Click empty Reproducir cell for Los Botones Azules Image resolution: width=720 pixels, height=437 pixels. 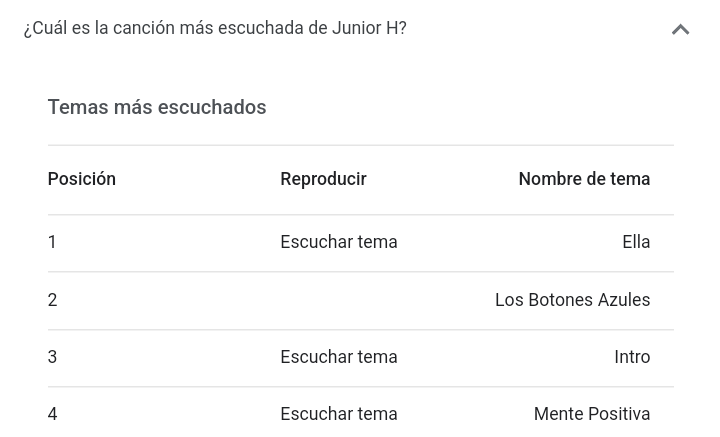(339, 300)
